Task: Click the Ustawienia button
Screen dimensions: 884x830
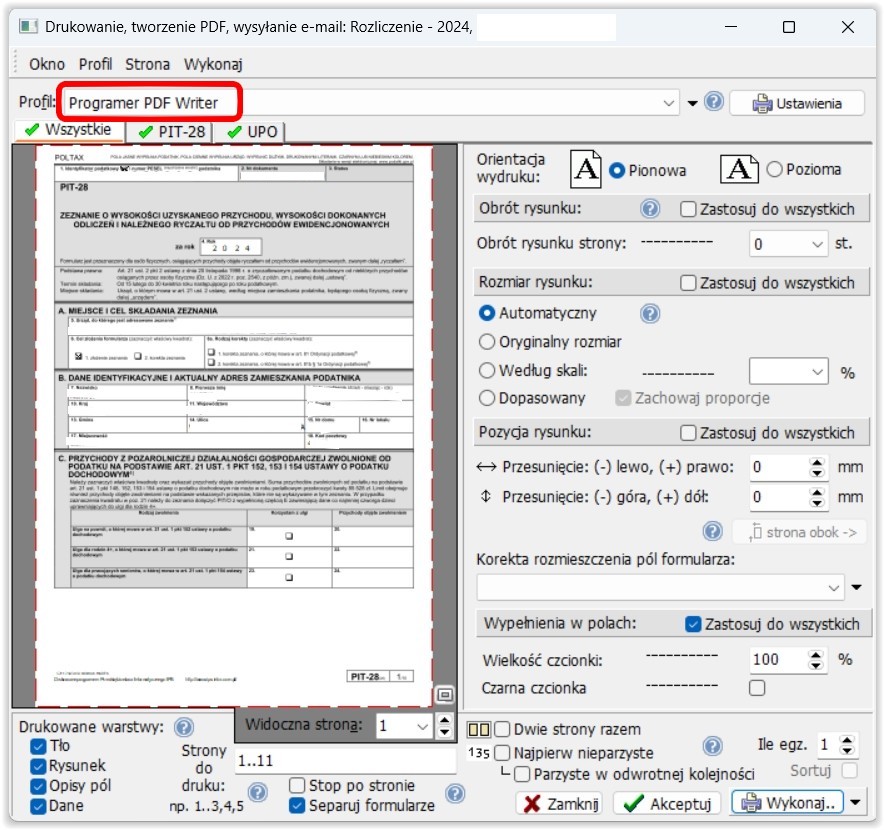Action: [x=798, y=103]
